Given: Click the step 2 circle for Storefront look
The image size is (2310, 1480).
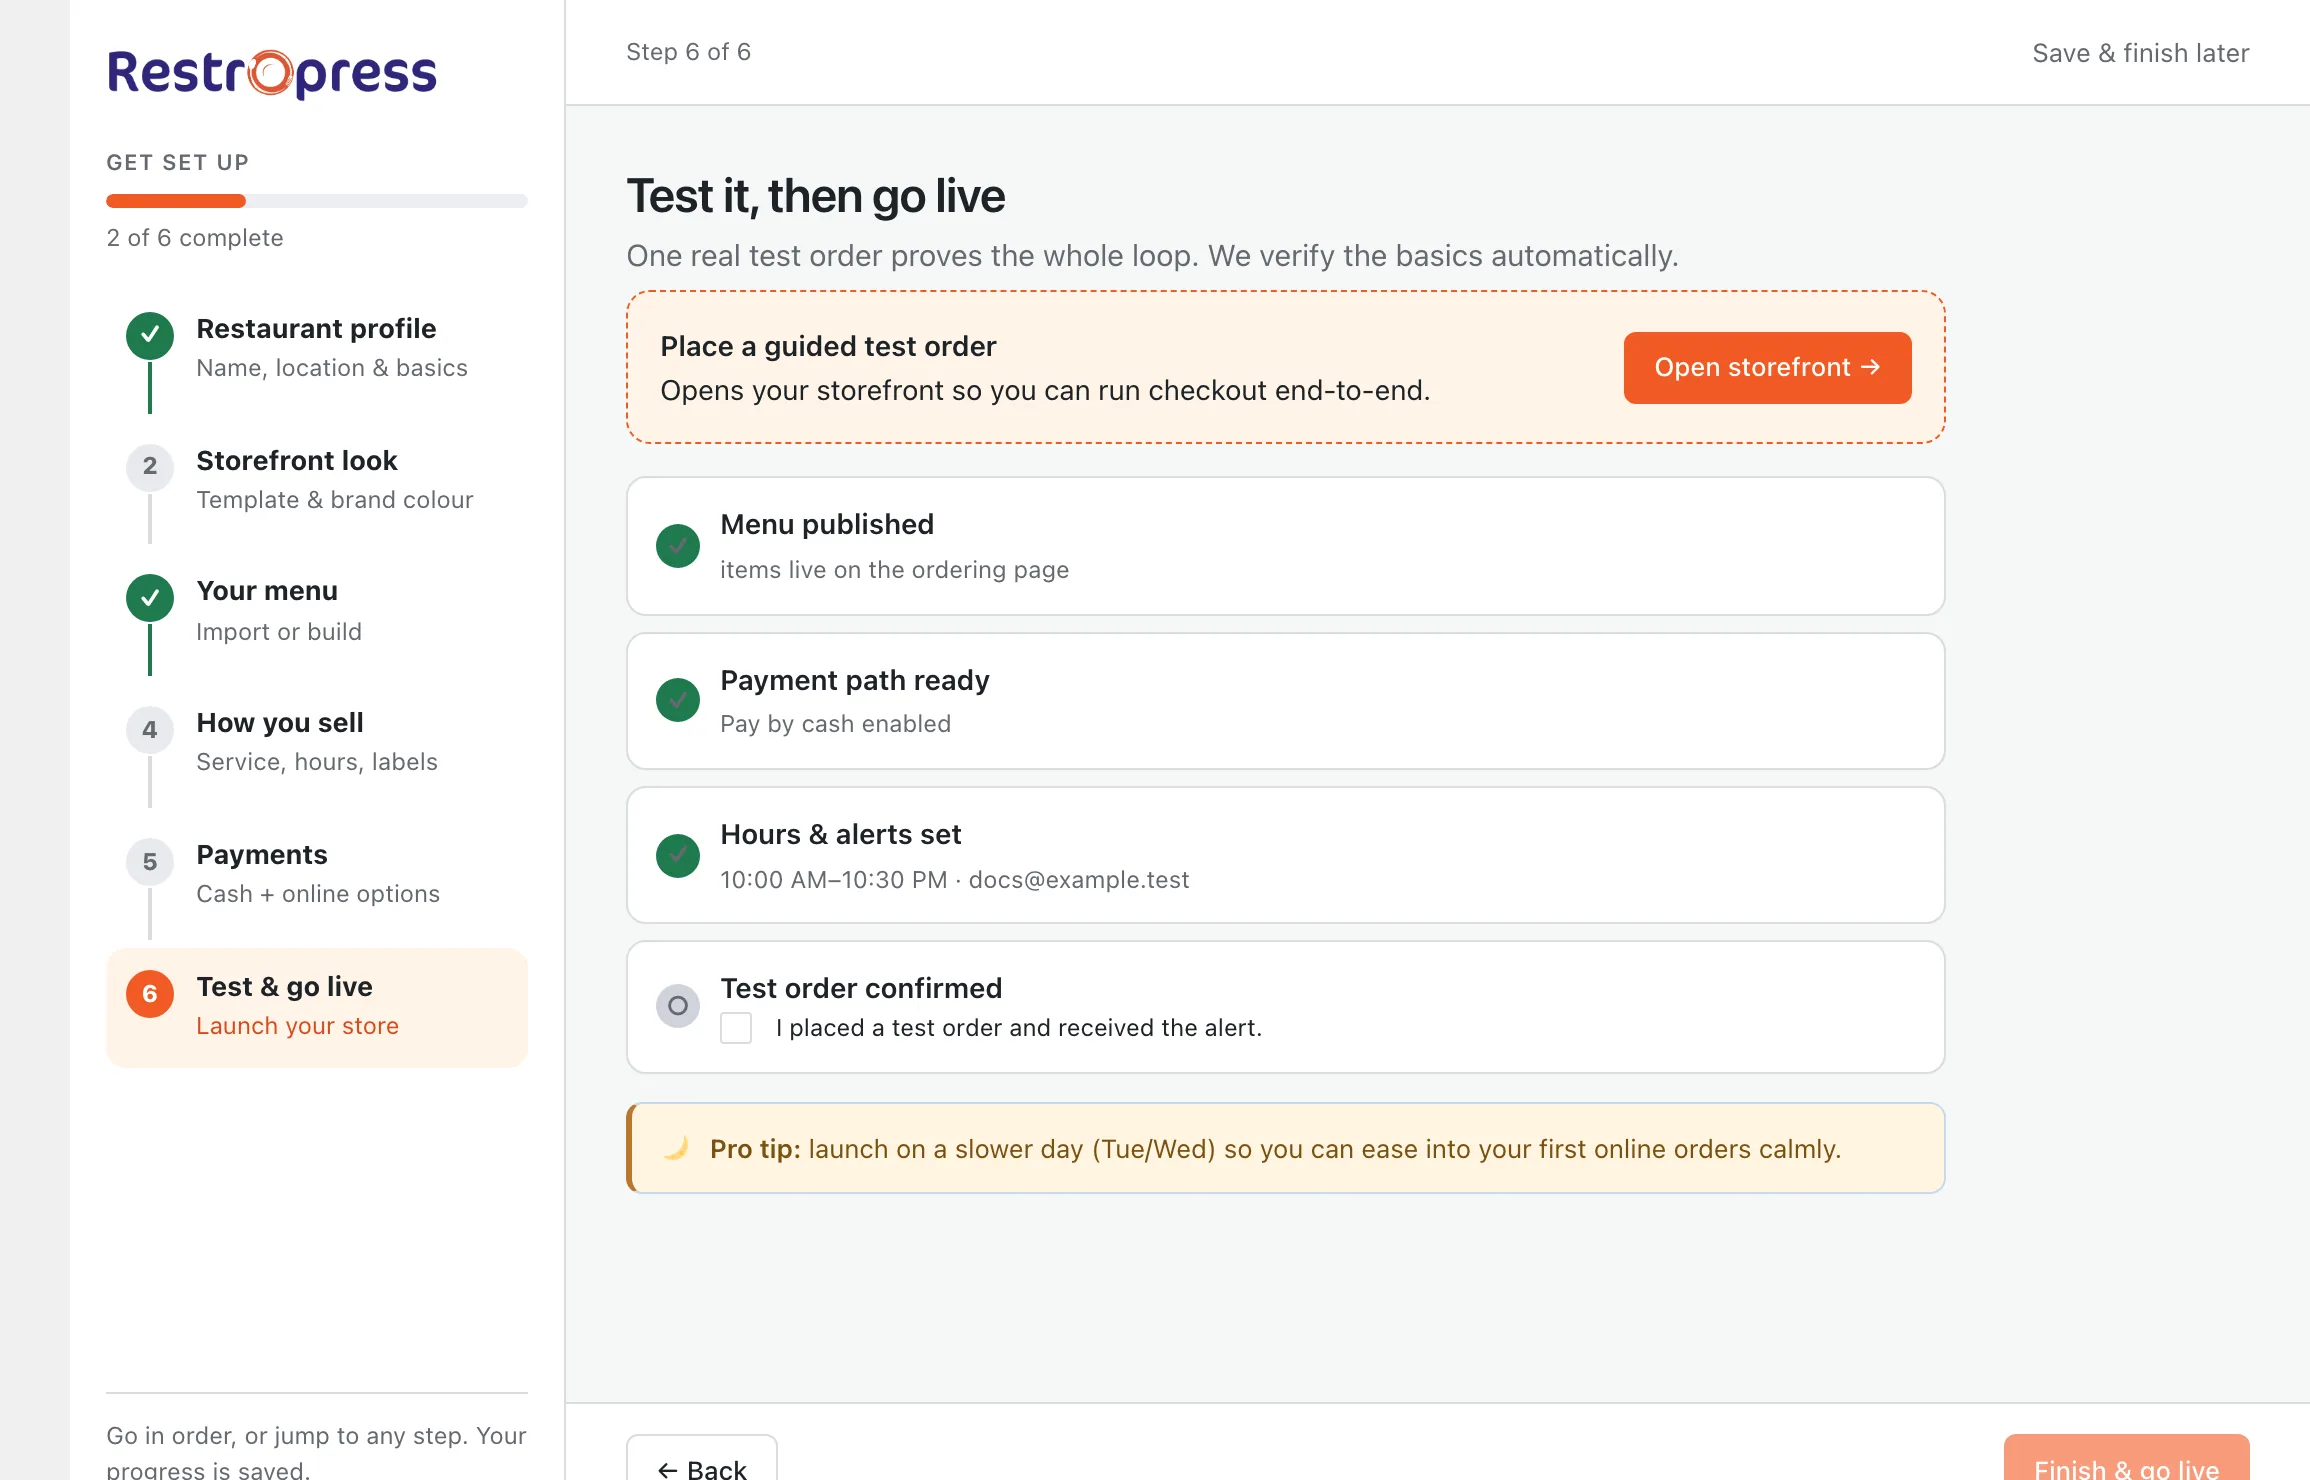Looking at the screenshot, I should click(x=150, y=466).
